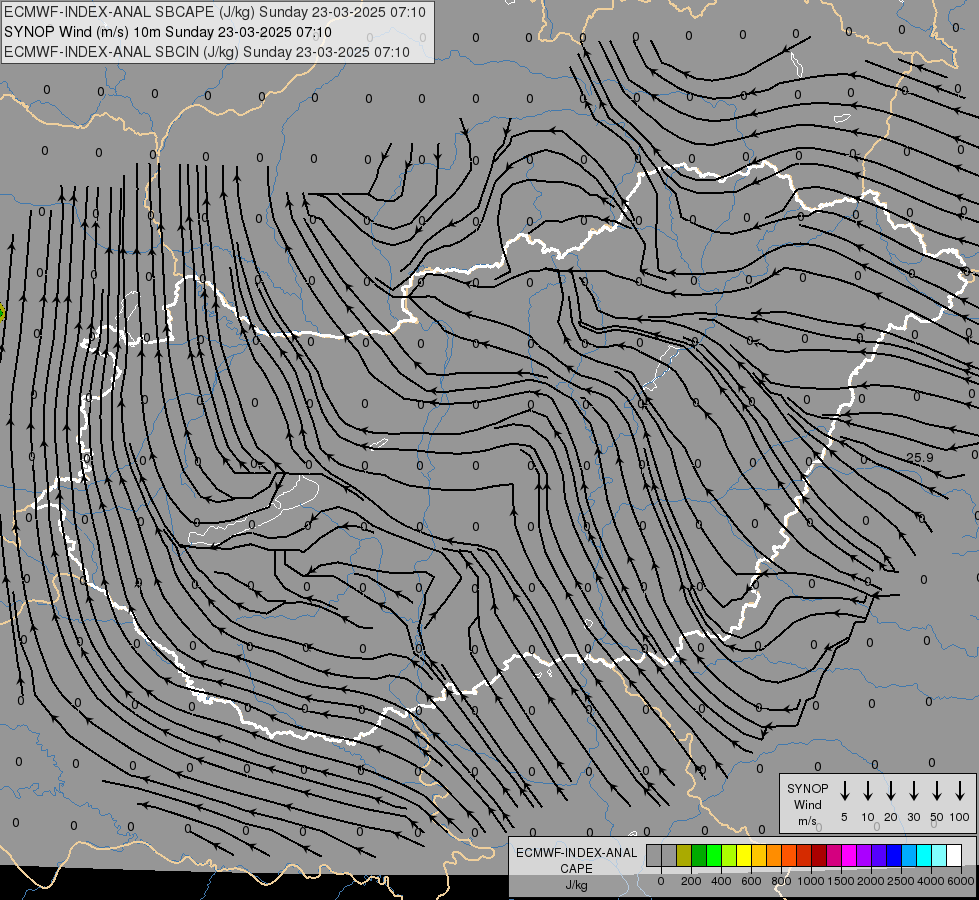Click the SYNOP Wind 10m title line
This screenshot has width=979, height=900.
coord(168,32)
